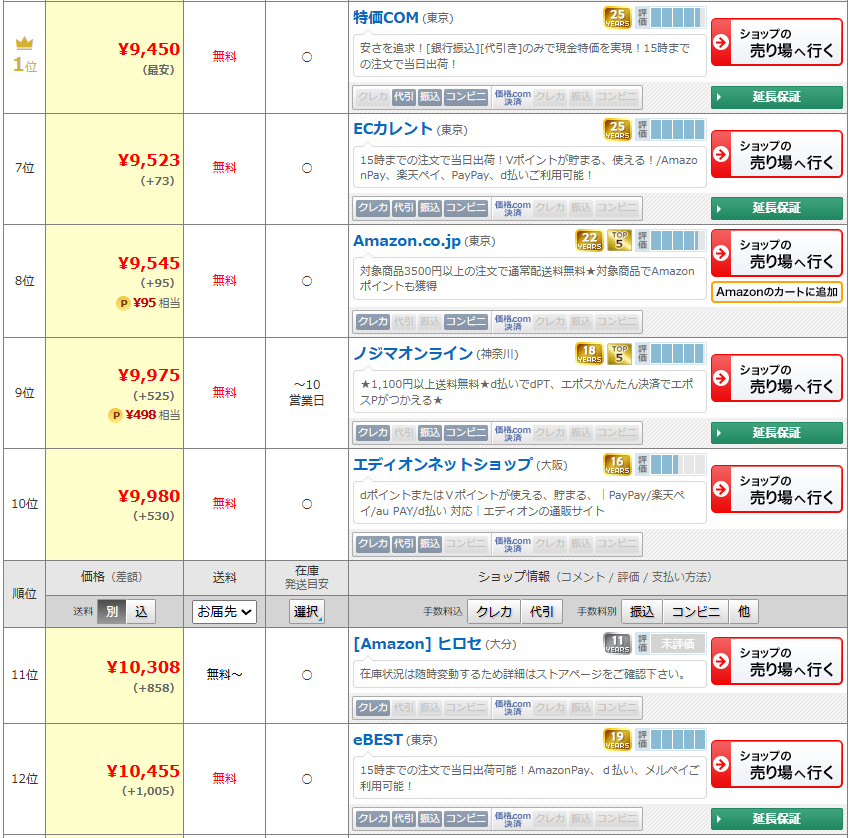Open eBEST's rating bar
Image resolution: width=850 pixels, height=838 pixels.
(671, 739)
